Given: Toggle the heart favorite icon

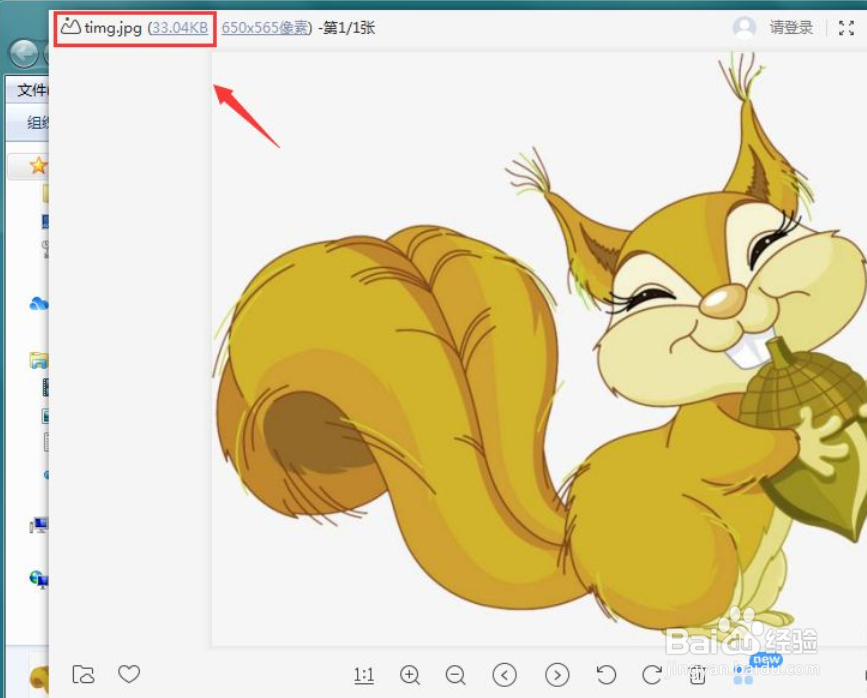Looking at the screenshot, I should pyautogui.click(x=129, y=674).
